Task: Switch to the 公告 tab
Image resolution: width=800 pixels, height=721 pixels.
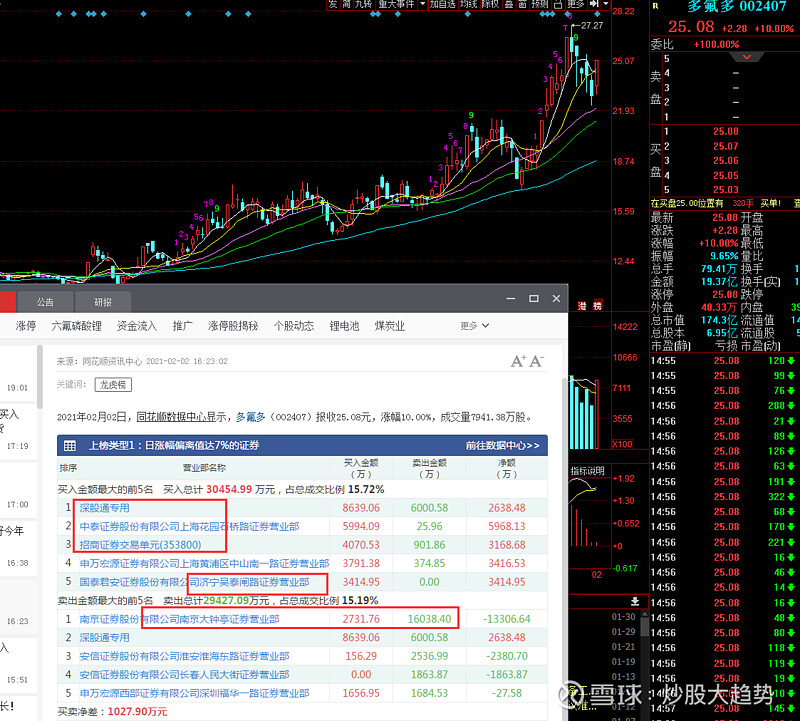Action: pyautogui.click(x=45, y=302)
